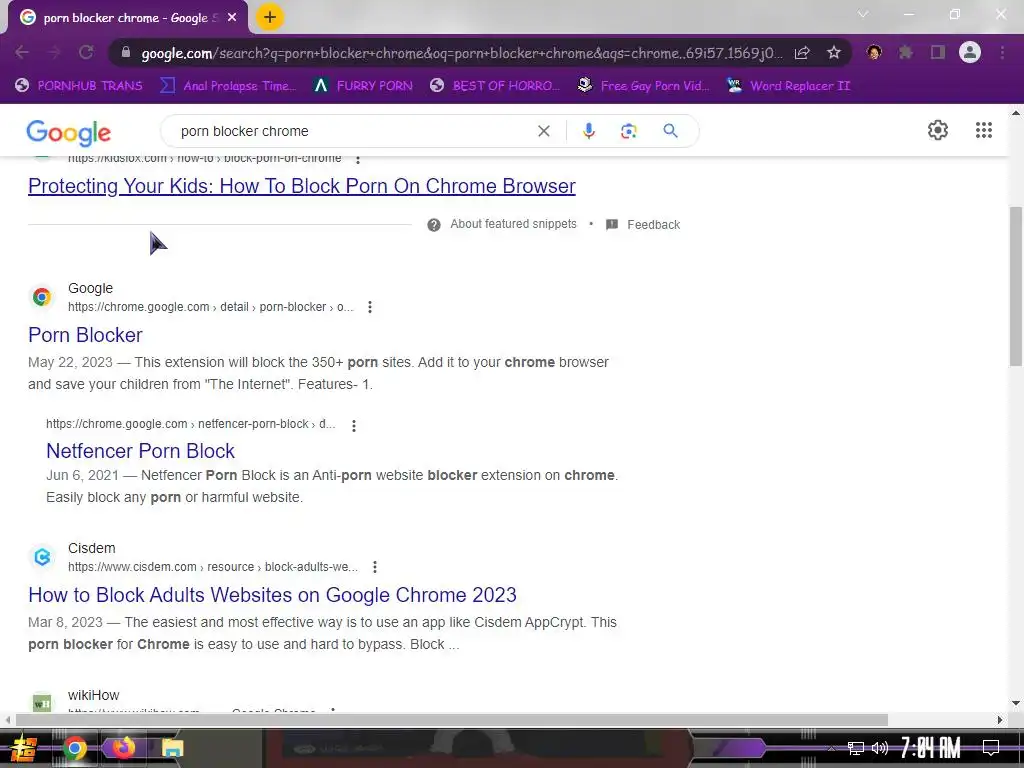The width and height of the screenshot is (1024, 768).
Task: View site information lock icon
Action: (x=126, y=53)
